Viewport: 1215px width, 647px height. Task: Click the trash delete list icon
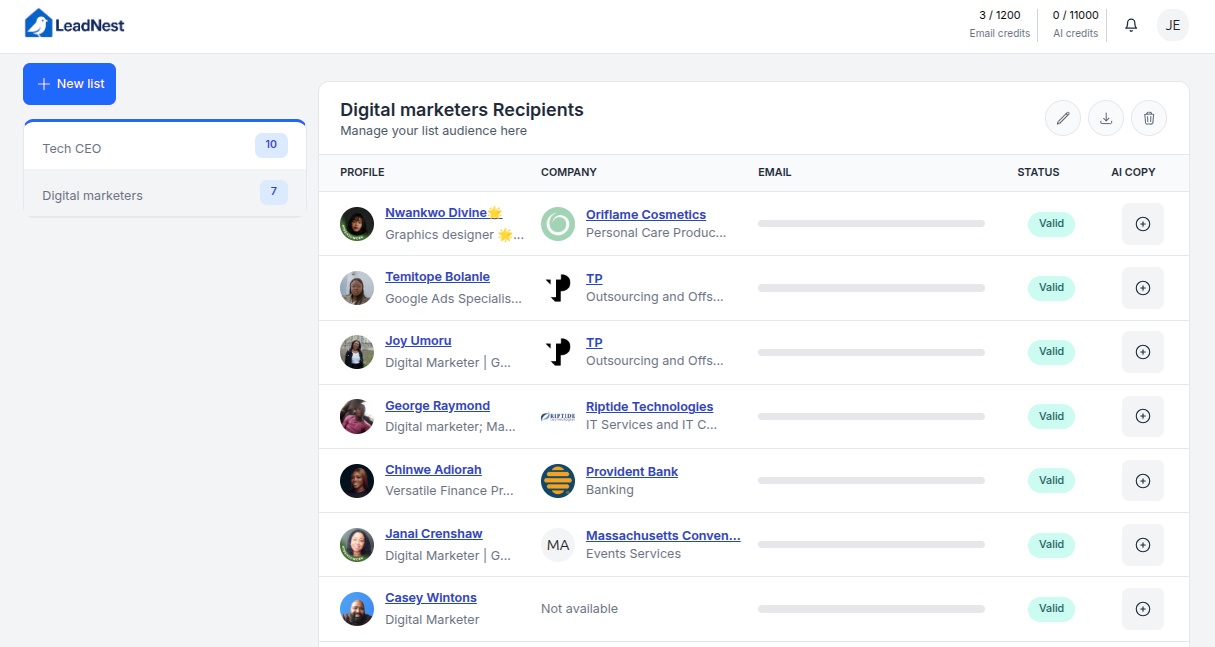(x=1149, y=119)
